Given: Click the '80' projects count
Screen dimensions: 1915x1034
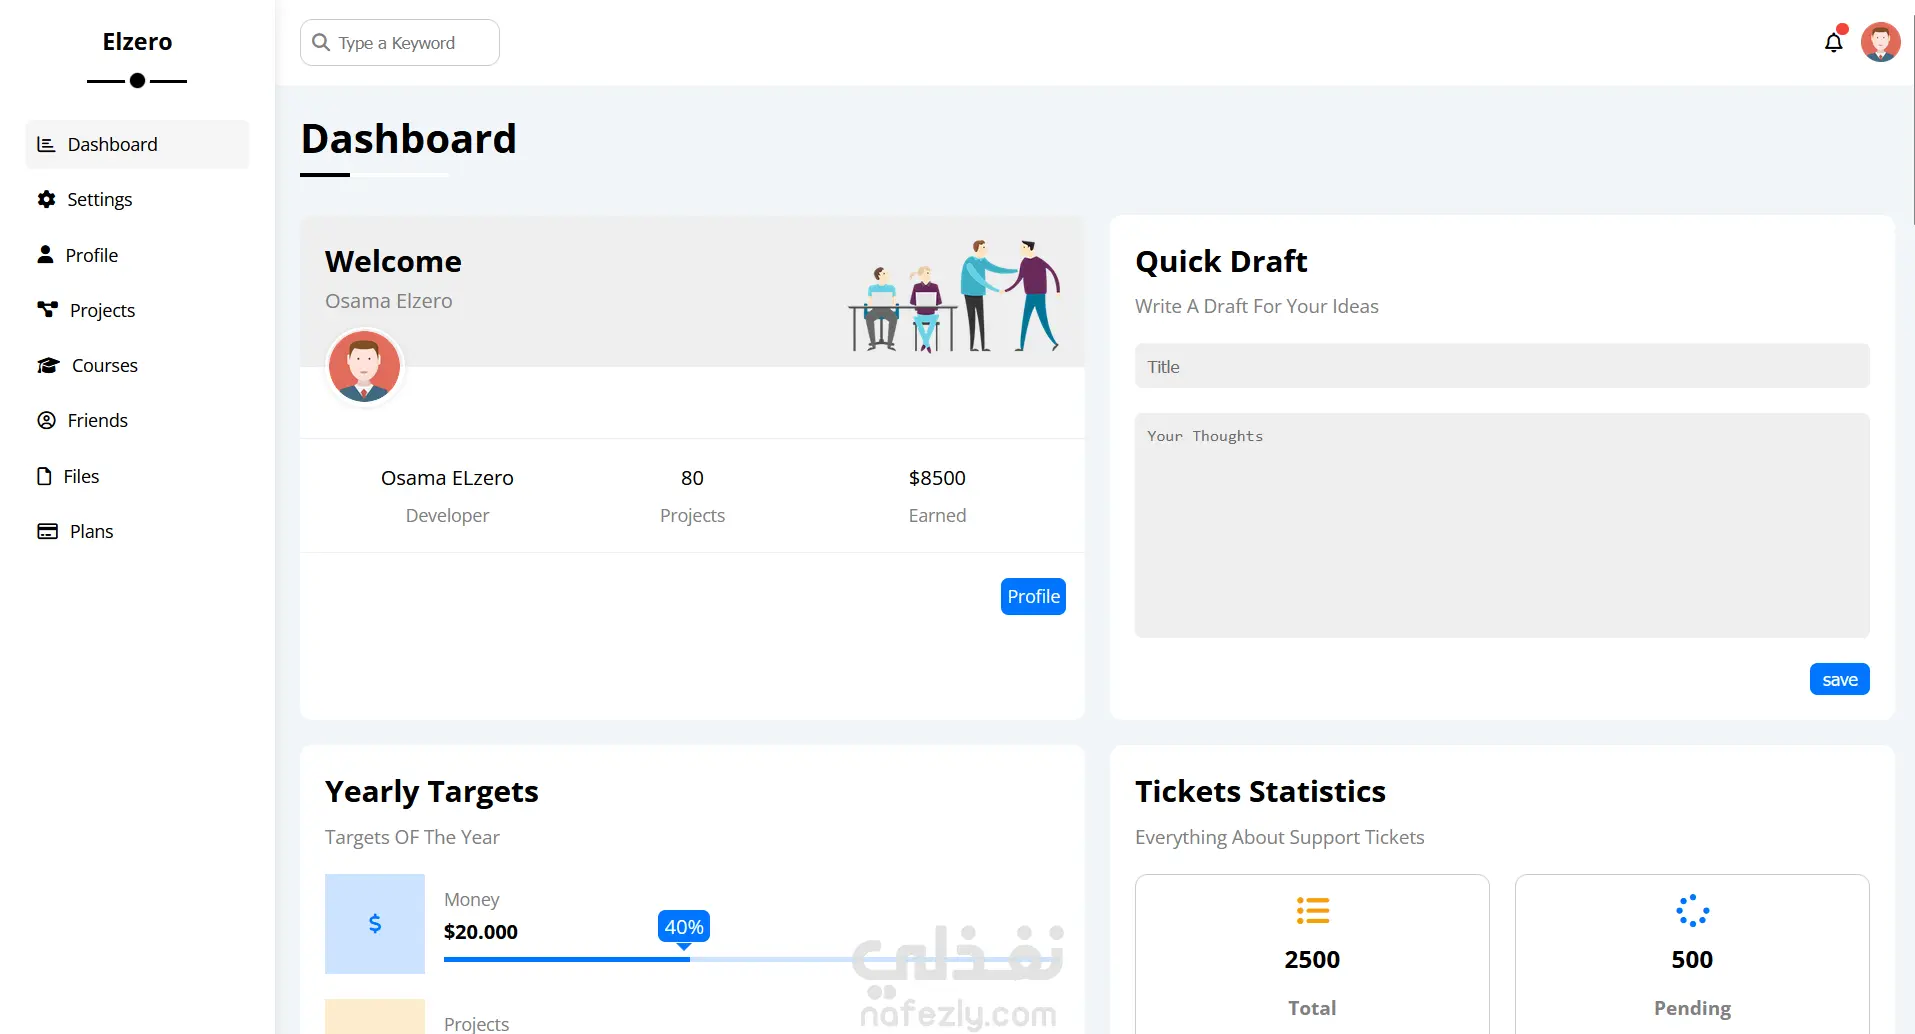Looking at the screenshot, I should point(692,478).
